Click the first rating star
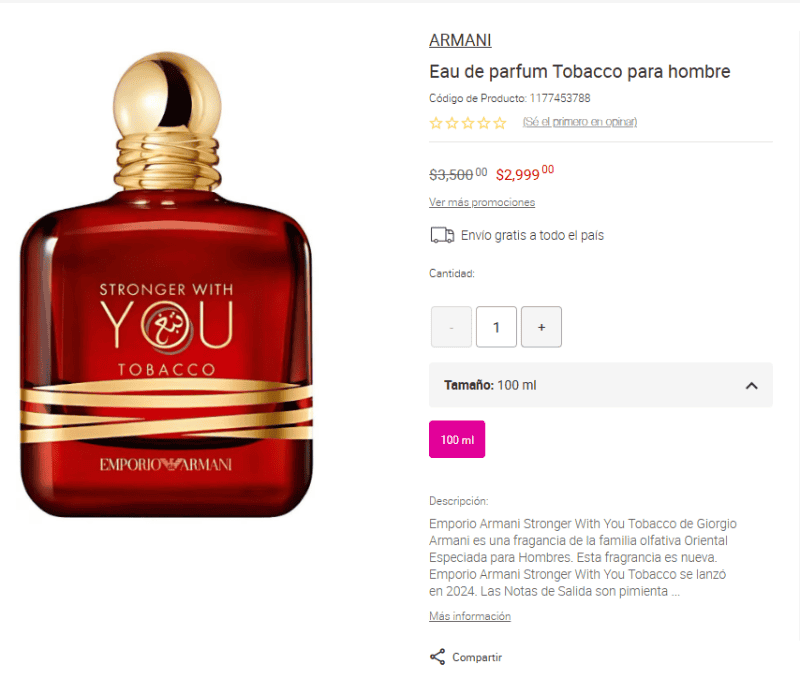 436,123
